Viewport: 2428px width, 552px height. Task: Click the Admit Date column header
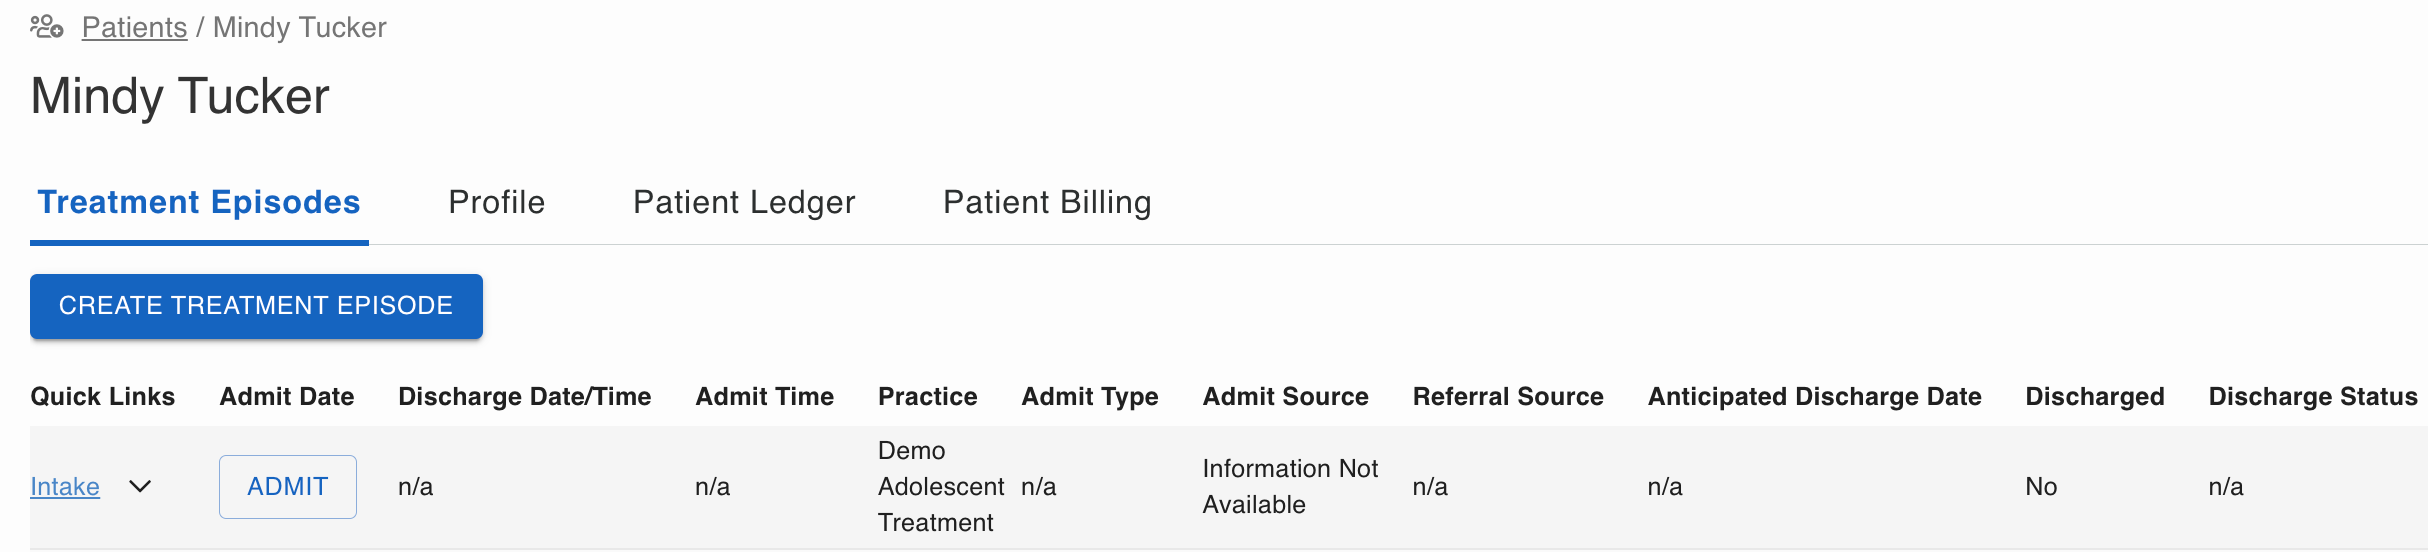click(287, 397)
